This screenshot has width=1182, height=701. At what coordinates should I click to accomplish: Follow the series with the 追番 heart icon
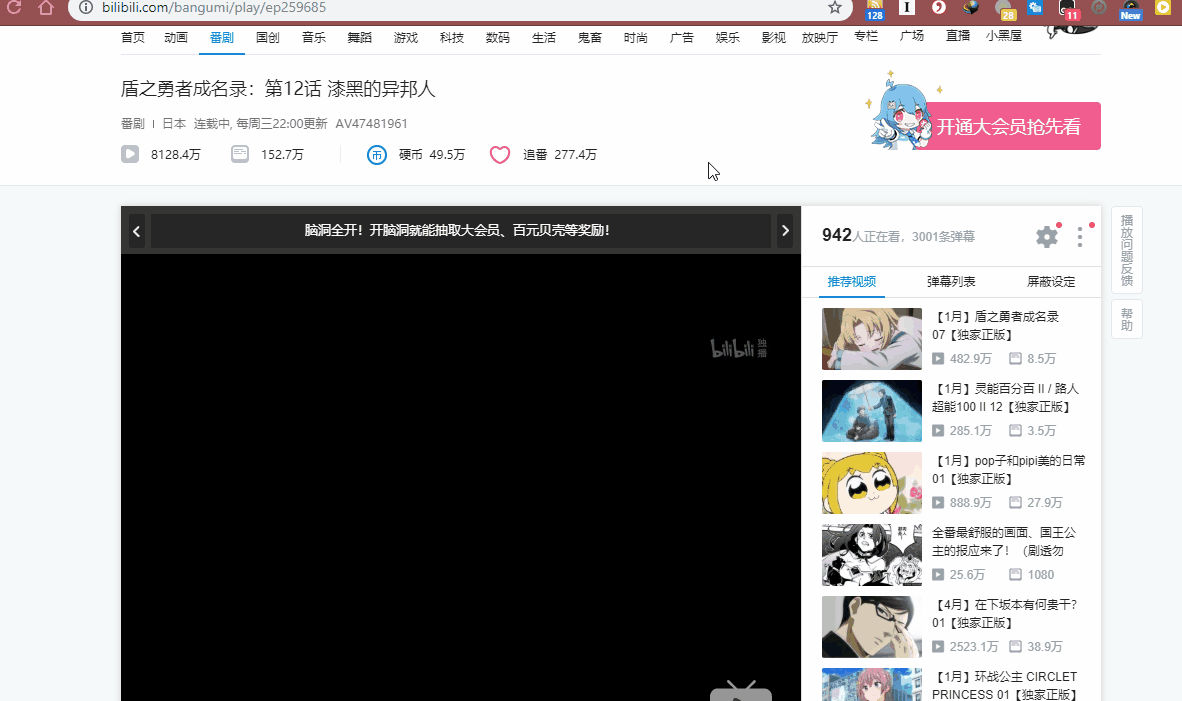tap(500, 155)
